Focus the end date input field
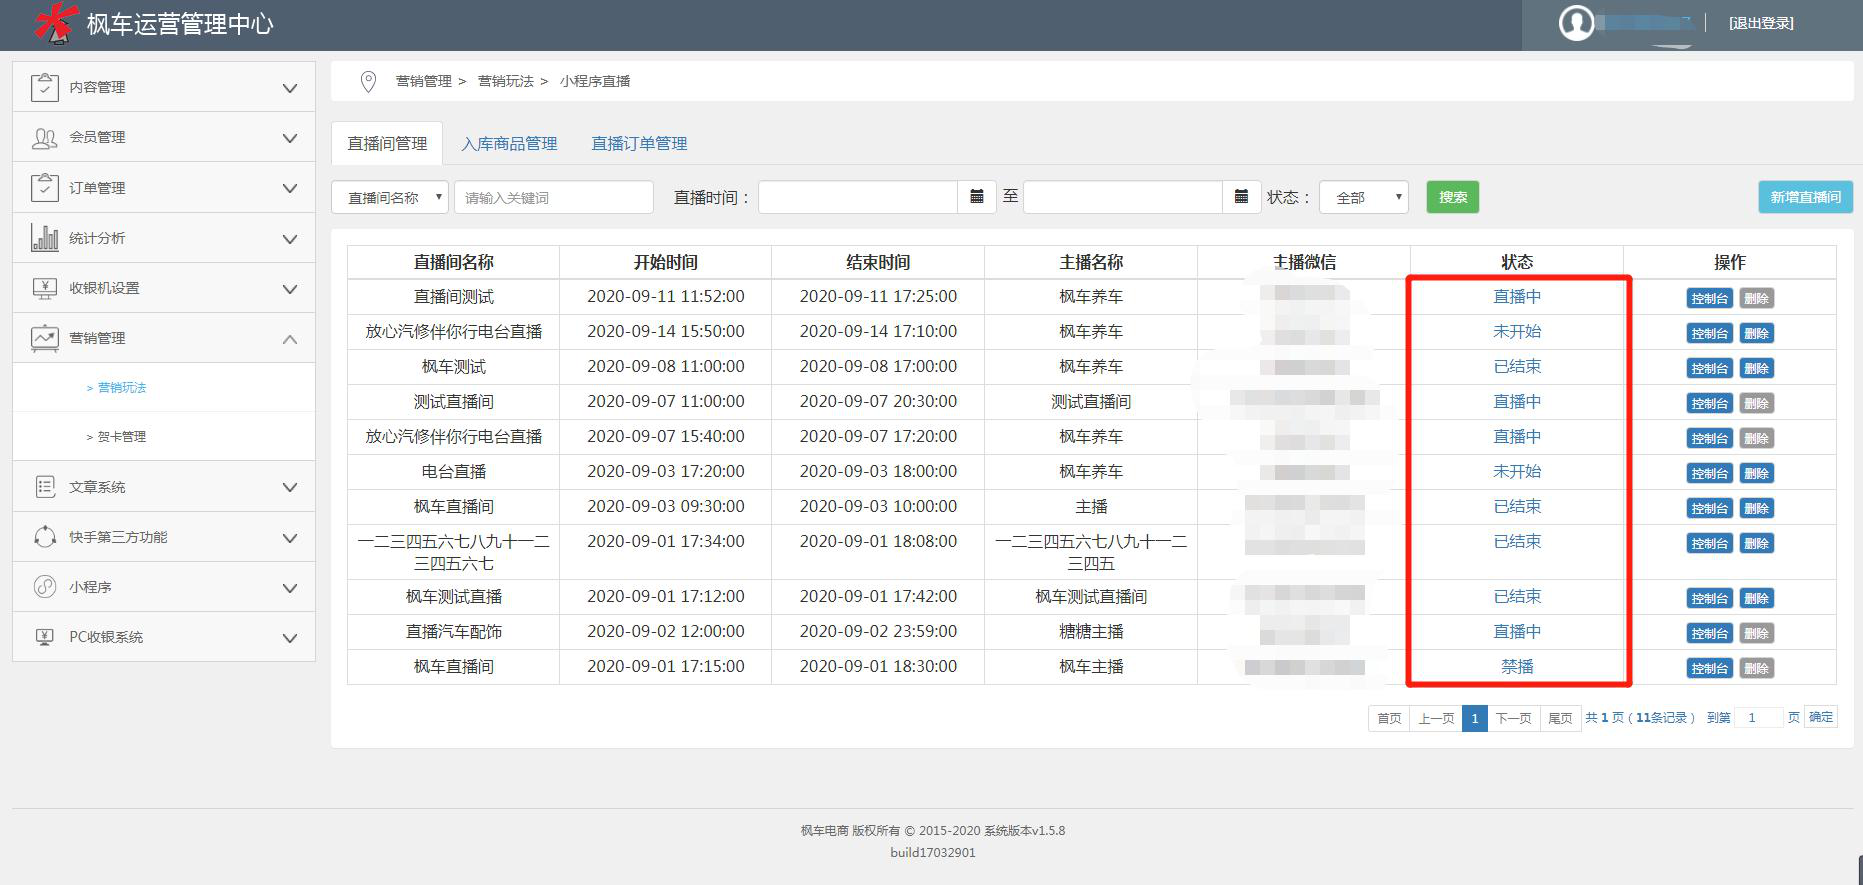 pyautogui.click(x=1123, y=197)
